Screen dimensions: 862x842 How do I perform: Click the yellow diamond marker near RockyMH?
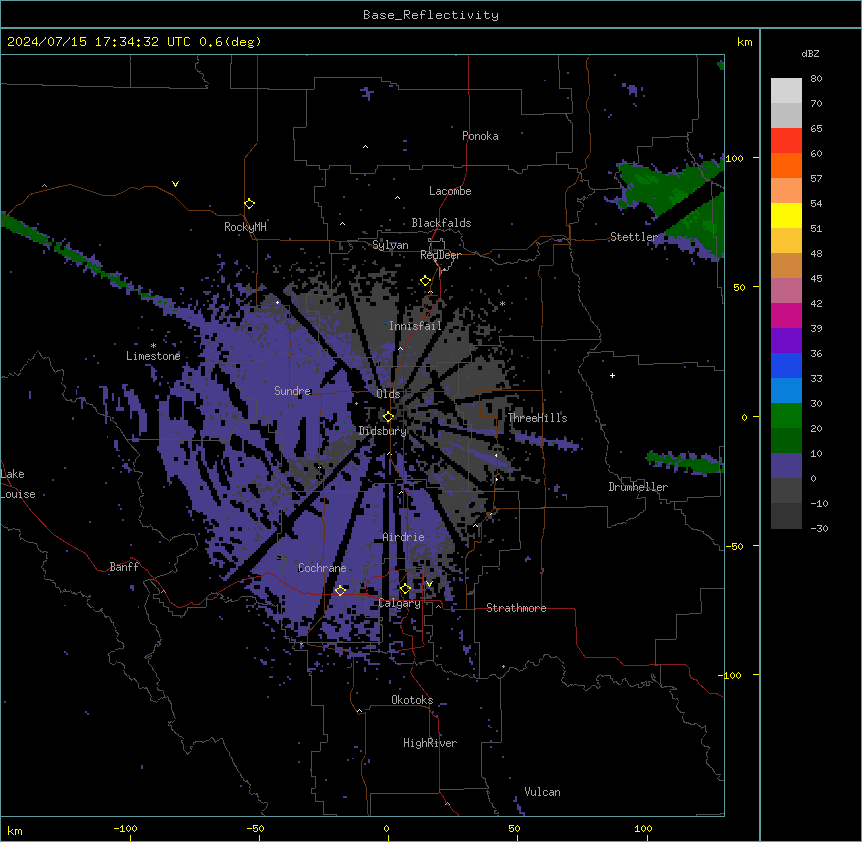coord(250,204)
